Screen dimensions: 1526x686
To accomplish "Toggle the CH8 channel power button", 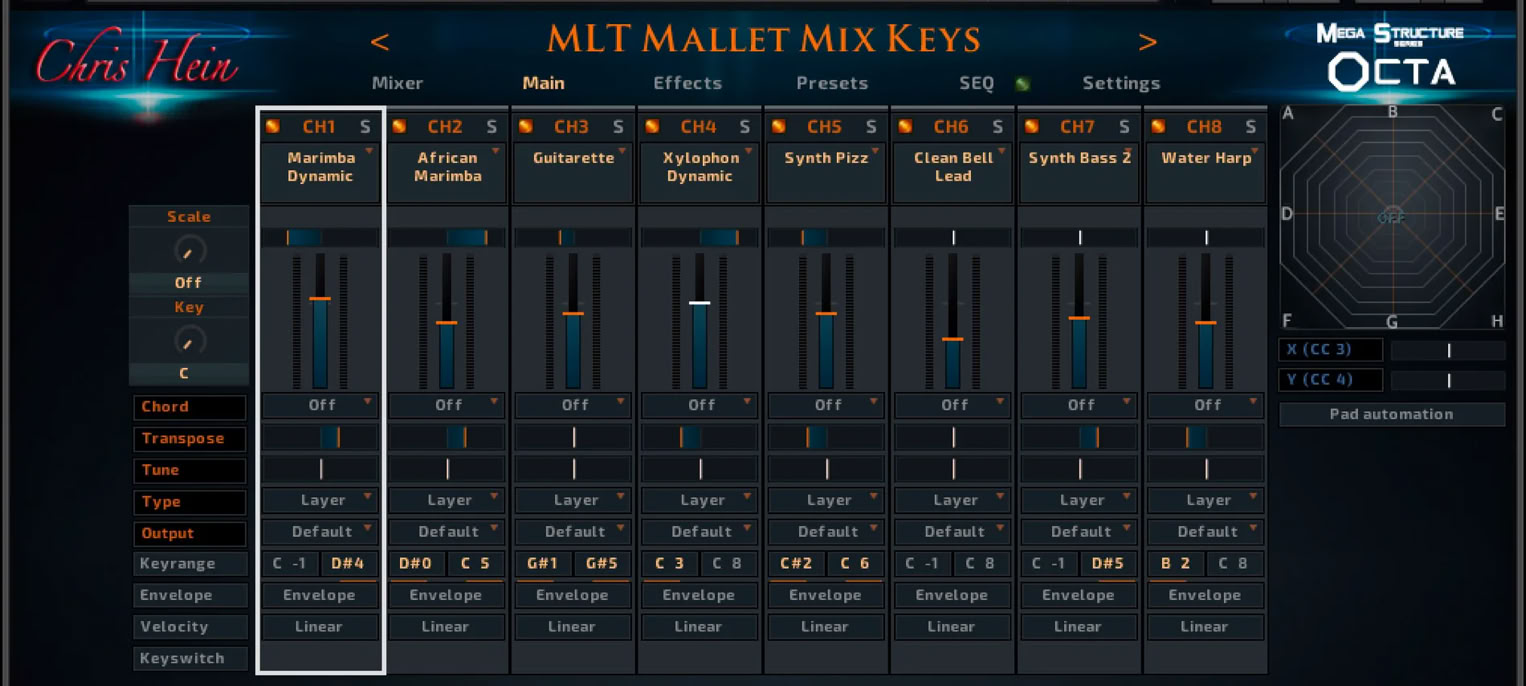I will (x=1158, y=127).
